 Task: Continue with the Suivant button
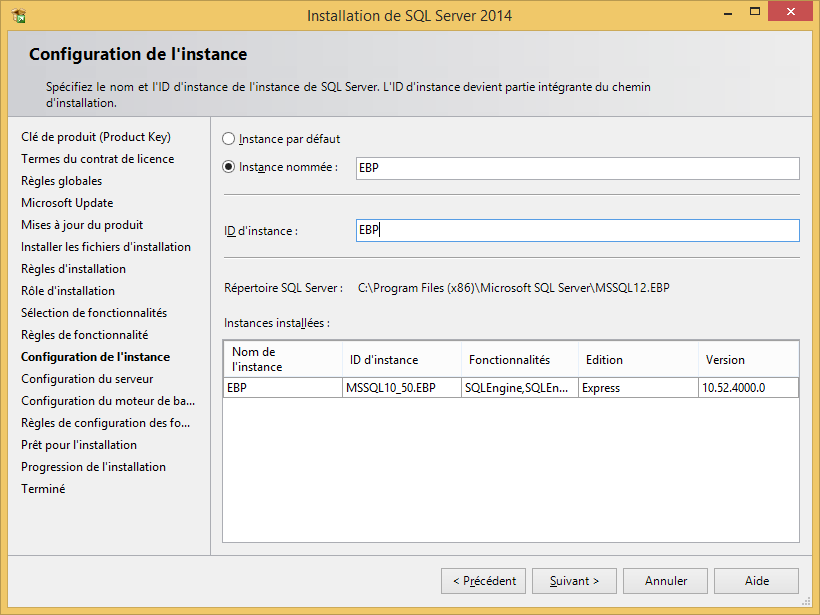574,581
